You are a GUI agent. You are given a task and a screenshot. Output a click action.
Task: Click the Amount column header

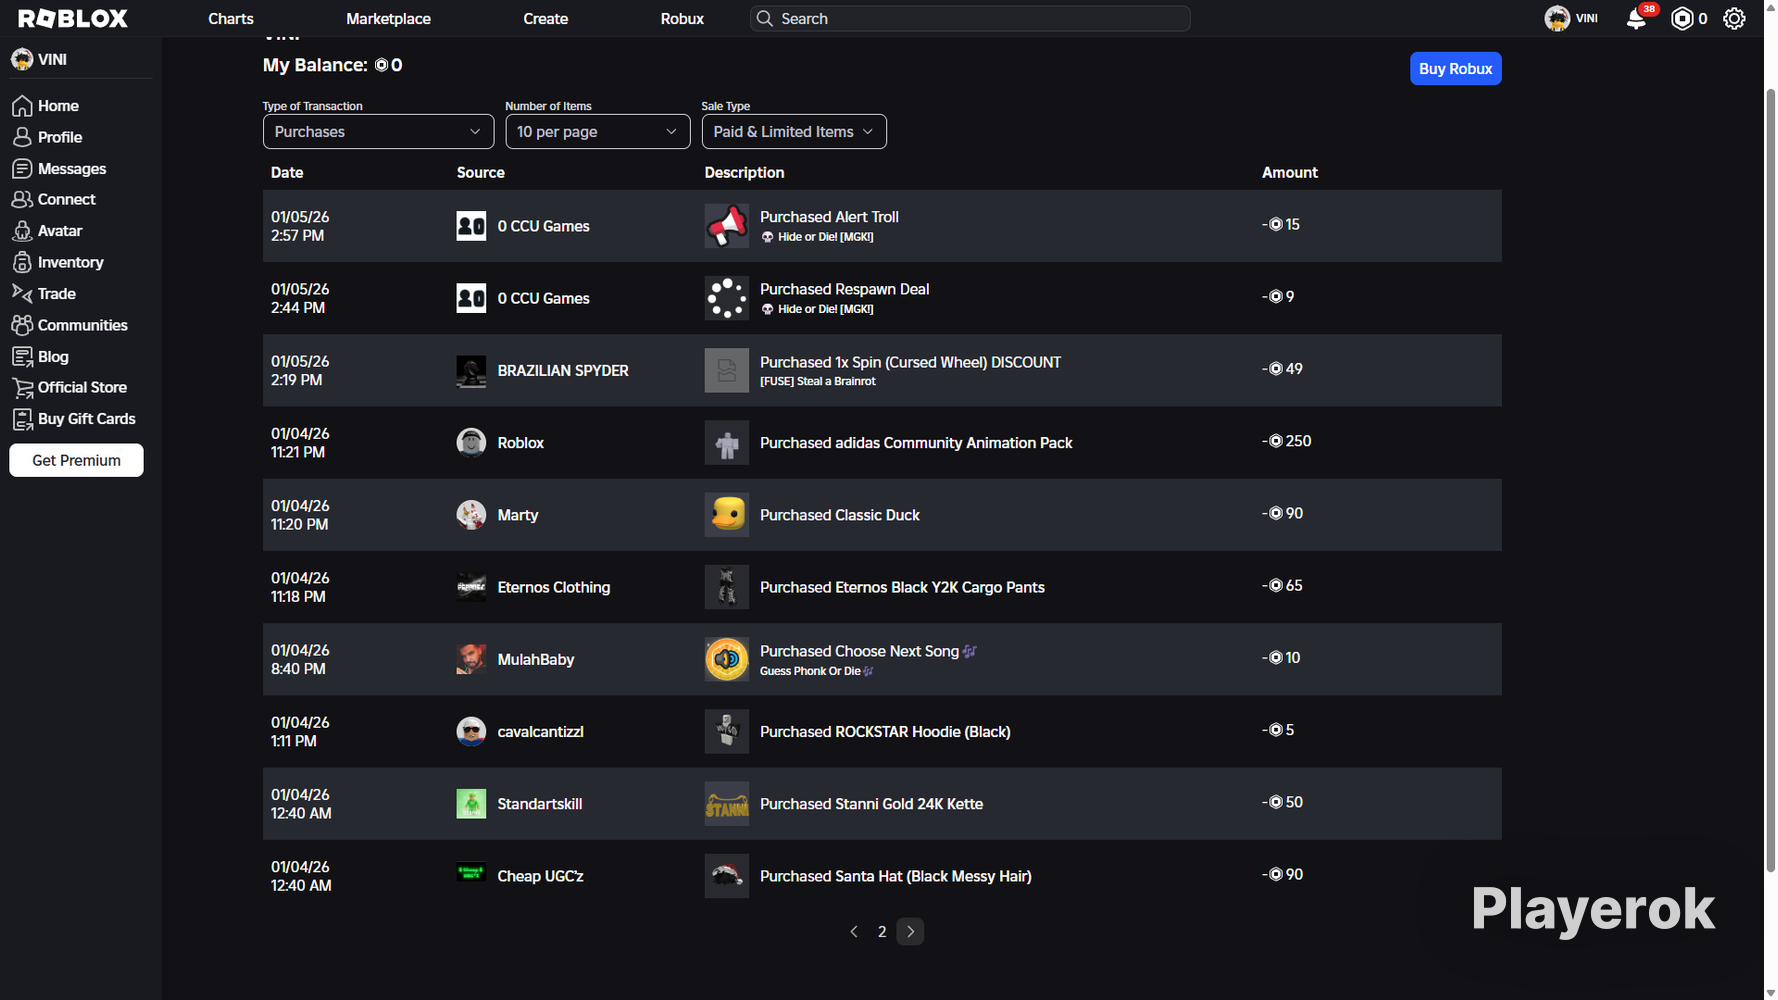pos(1290,173)
